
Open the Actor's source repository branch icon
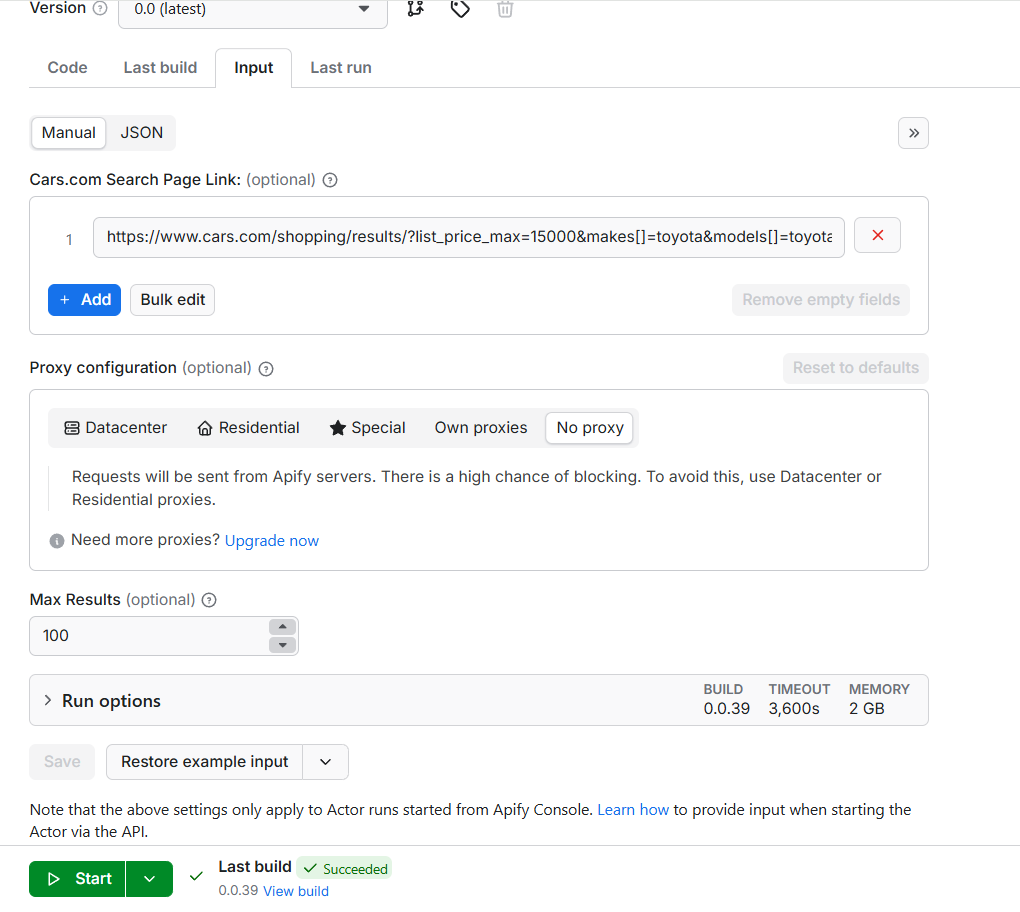pyautogui.click(x=415, y=10)
